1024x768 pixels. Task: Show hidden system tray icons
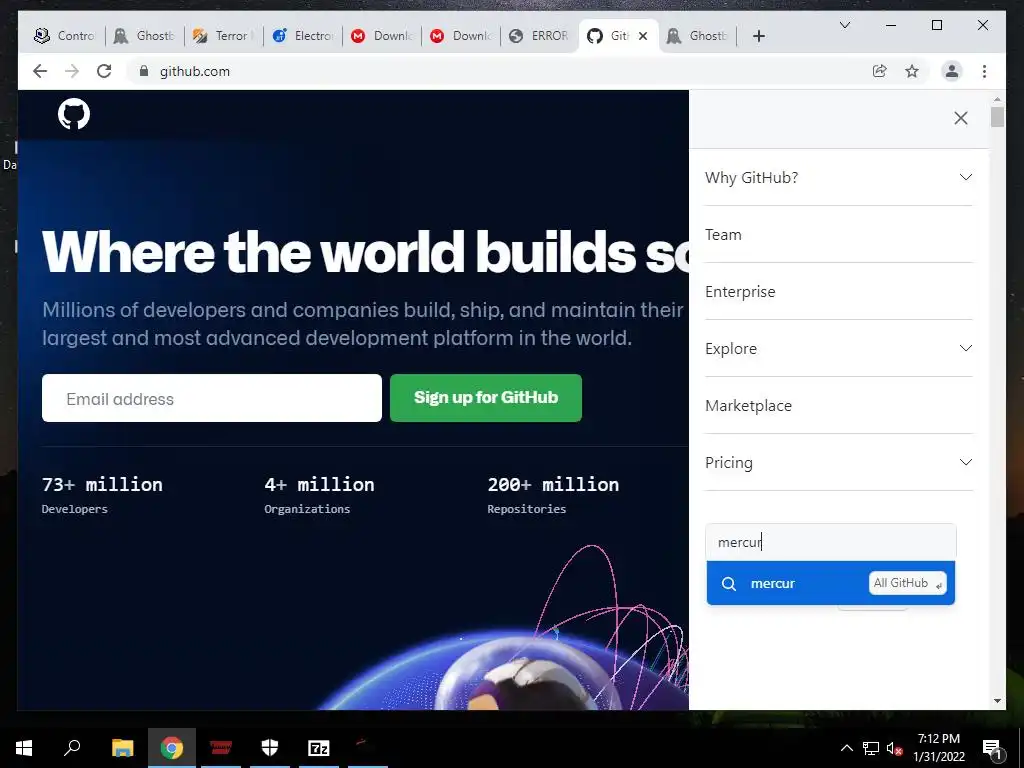click(x=846, y=748)
